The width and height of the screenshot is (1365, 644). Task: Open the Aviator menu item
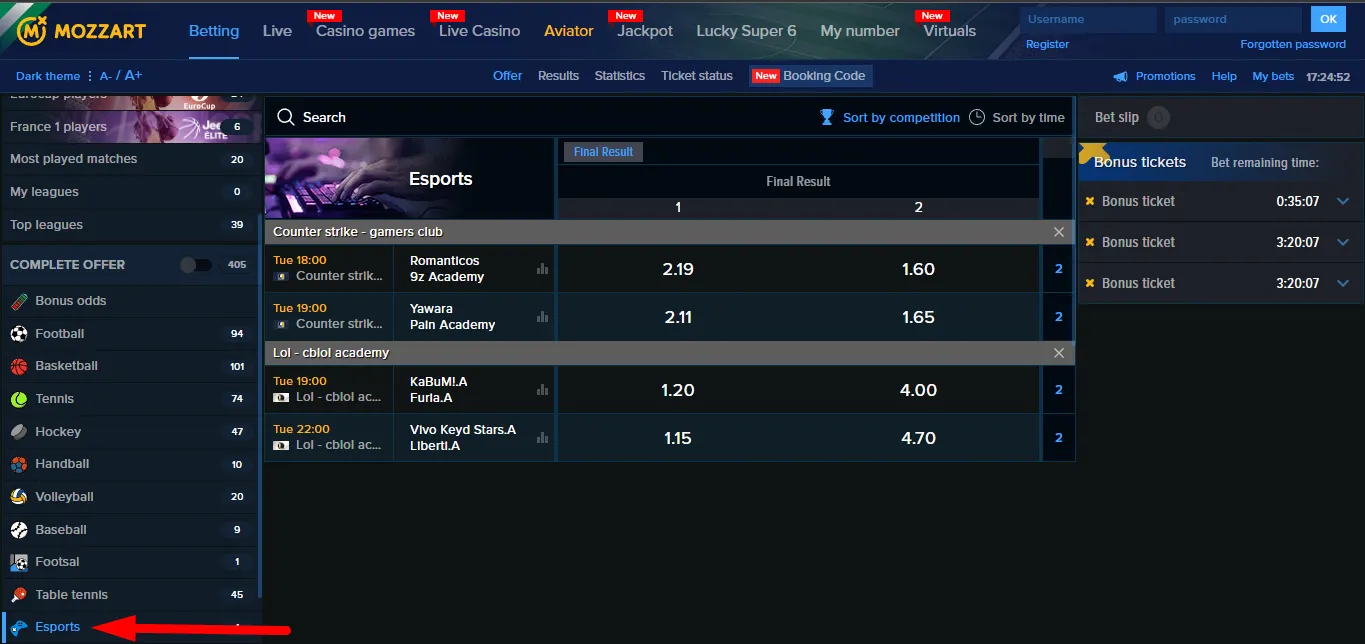568,31
